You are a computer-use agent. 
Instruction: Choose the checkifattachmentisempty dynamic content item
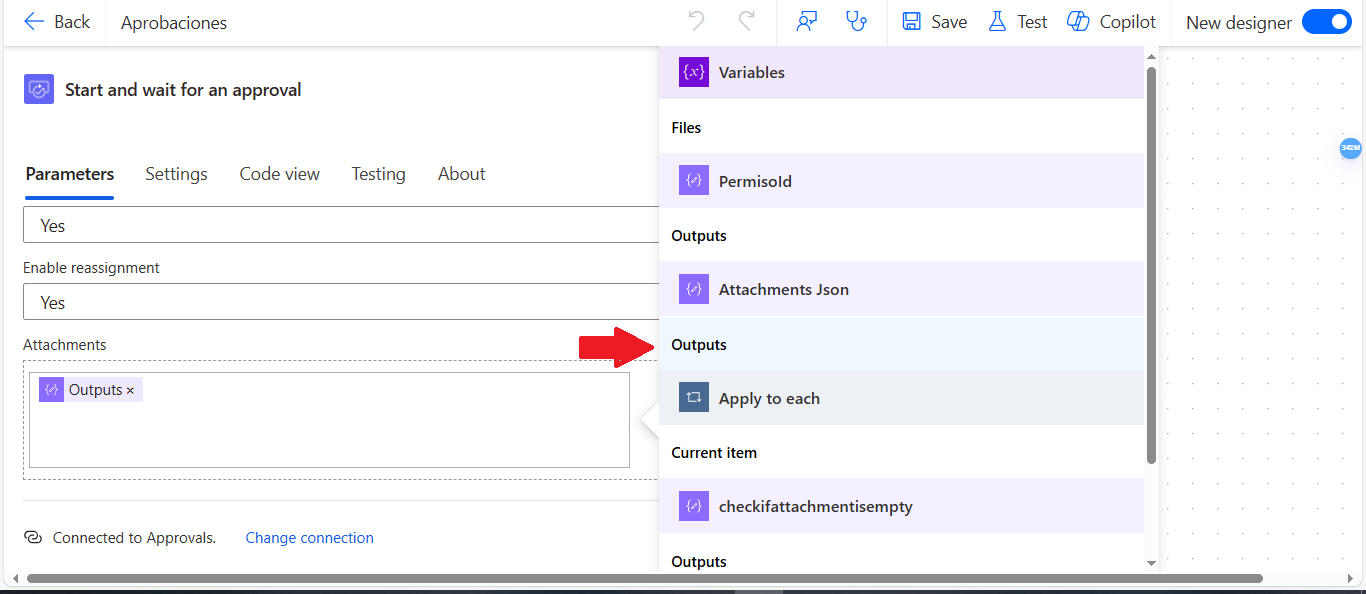[x=901, y=506]
